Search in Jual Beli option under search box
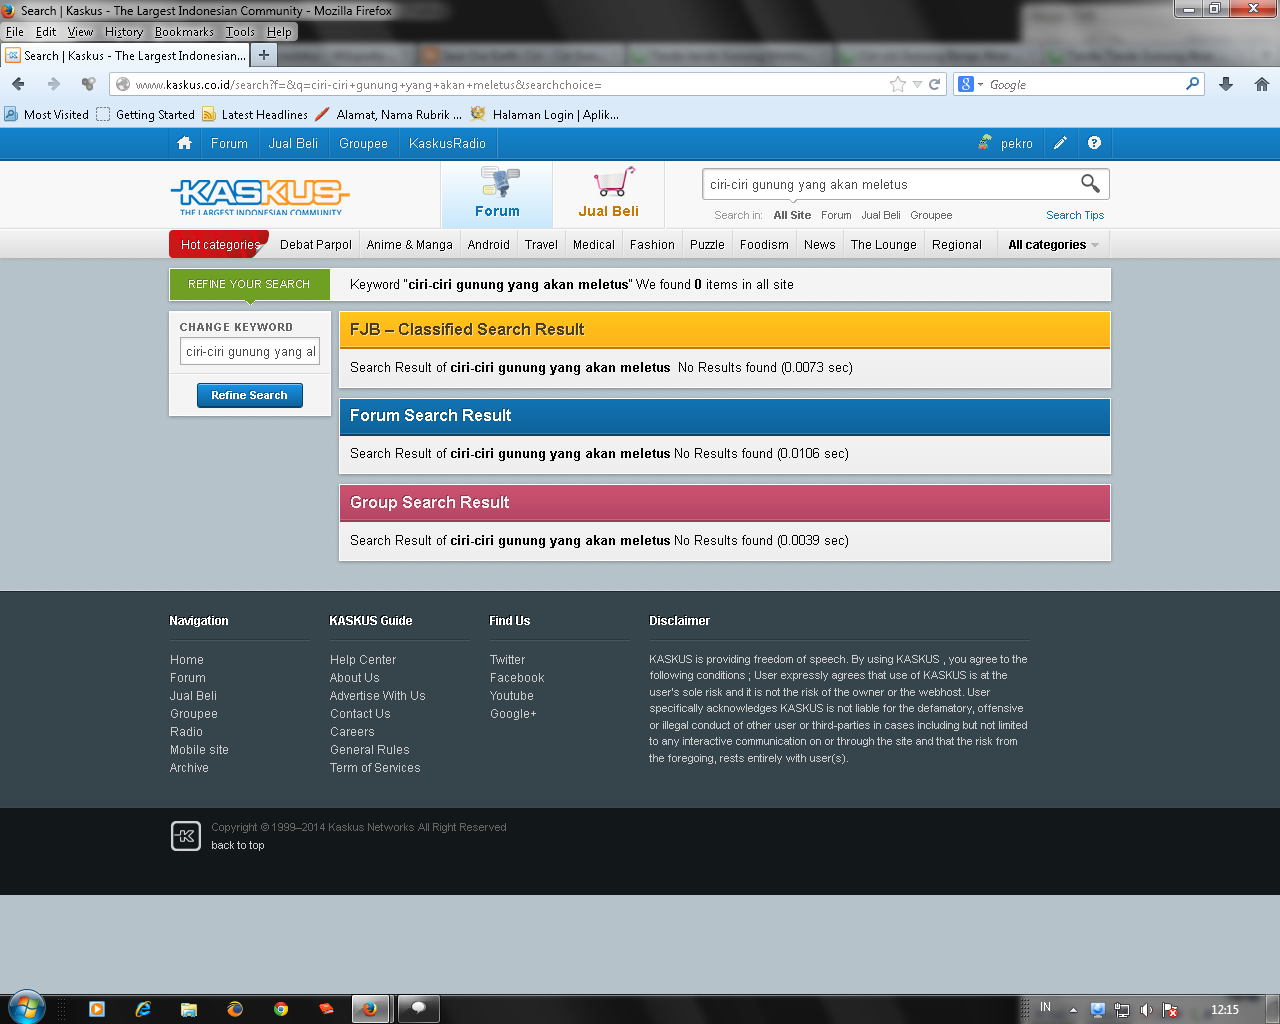Screen dimensions: 1280x1024 pos(881,215)
